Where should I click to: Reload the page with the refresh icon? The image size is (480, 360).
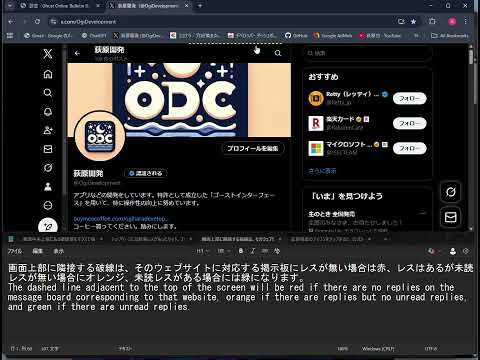[37, 22]
